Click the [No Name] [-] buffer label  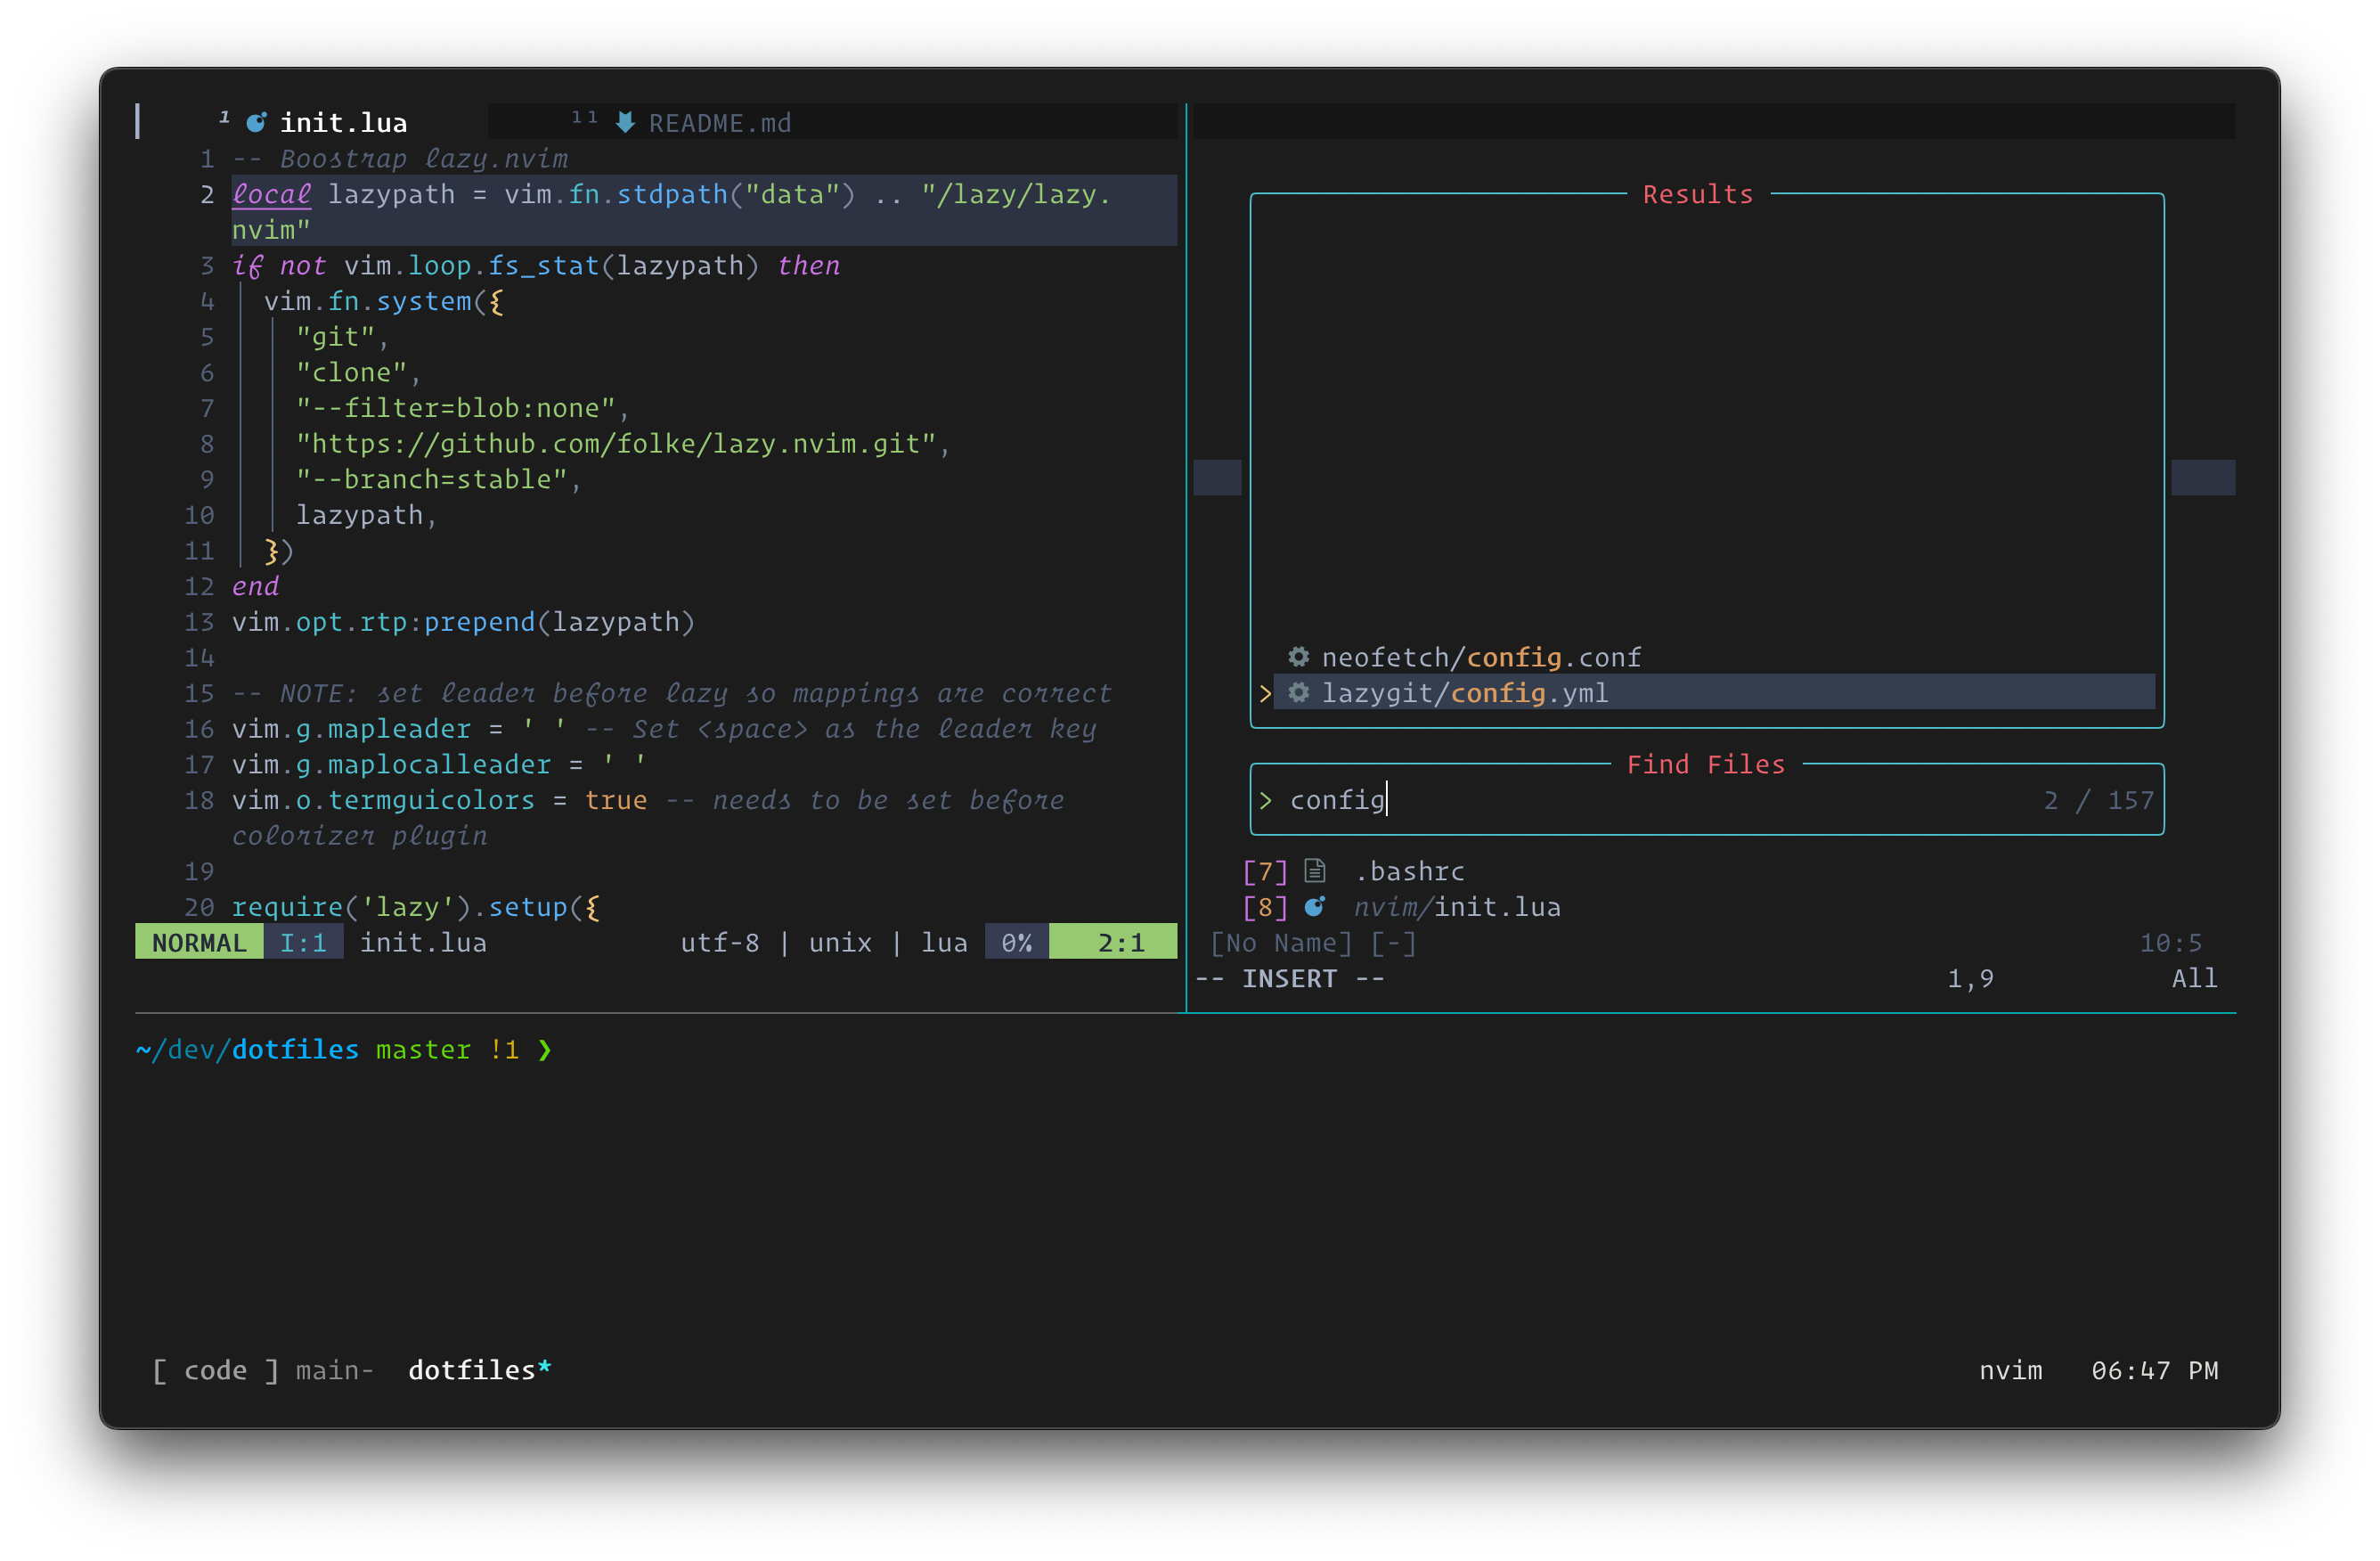1313,942
